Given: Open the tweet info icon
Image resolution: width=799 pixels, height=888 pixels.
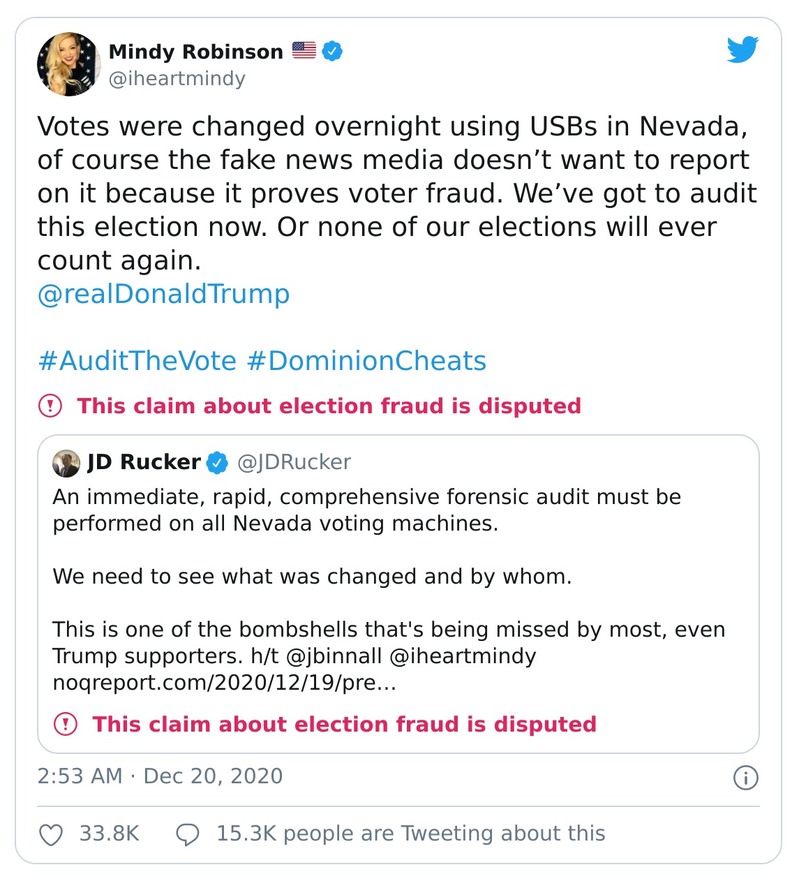Looking at the screenshot, I should tap(746, 777).
